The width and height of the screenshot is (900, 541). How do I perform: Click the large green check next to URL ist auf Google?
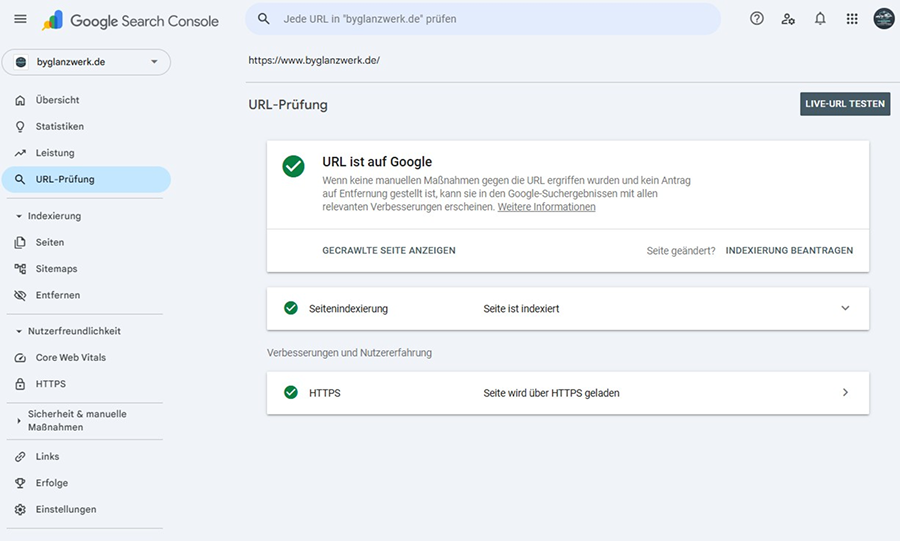click(293, 166)
